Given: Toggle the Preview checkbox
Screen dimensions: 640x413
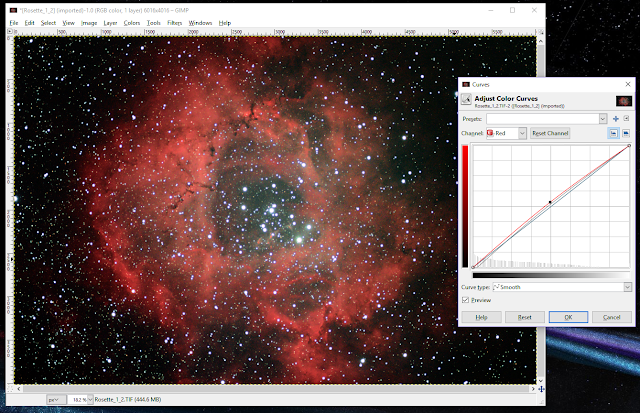Looking at the screenshot, I should click(x=465, y=300).
